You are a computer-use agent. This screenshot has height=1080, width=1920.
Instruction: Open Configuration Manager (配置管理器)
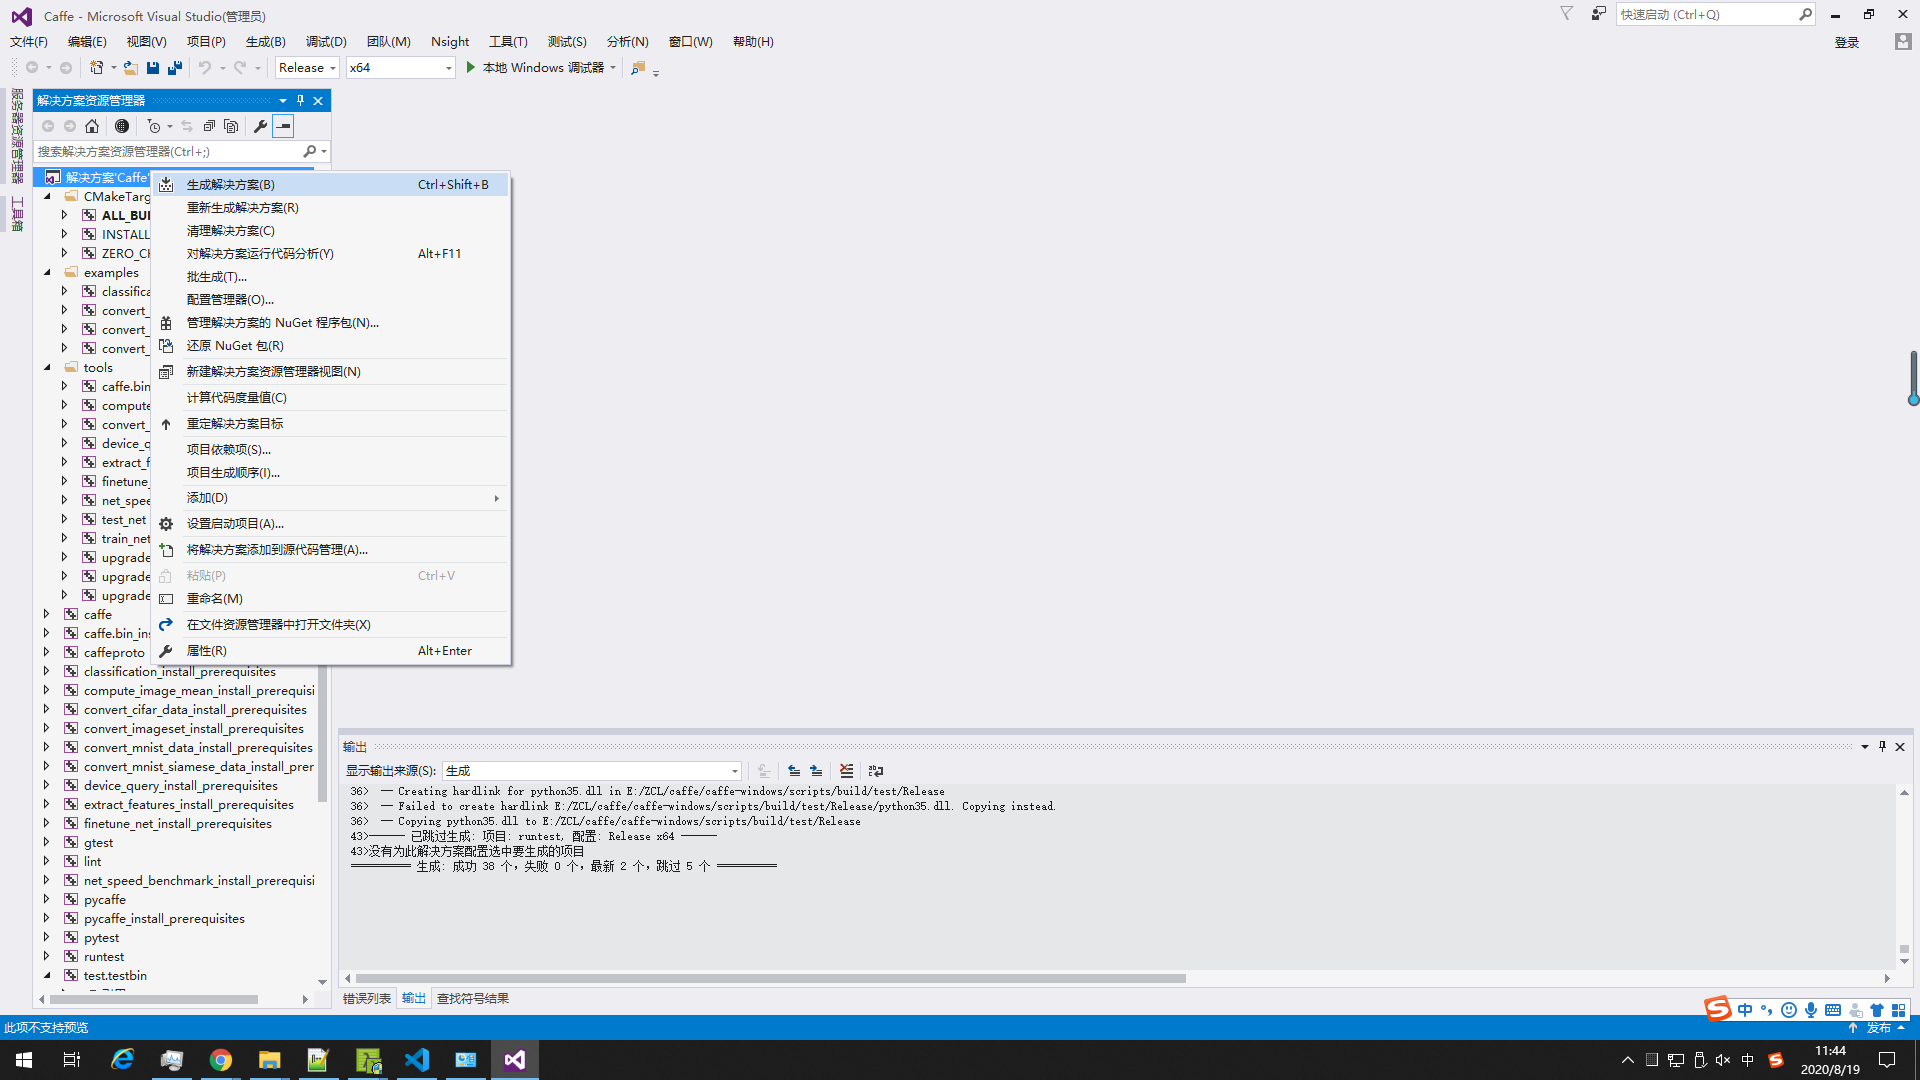331,299
